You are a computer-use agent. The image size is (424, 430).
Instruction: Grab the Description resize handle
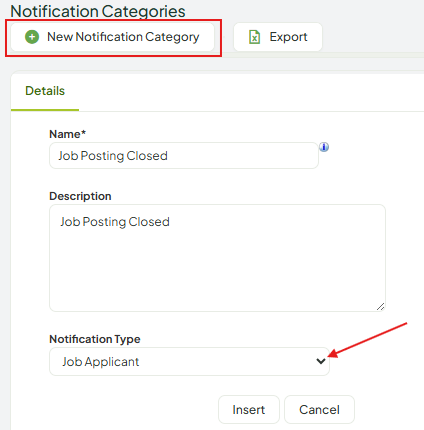(x=381, y=307)
